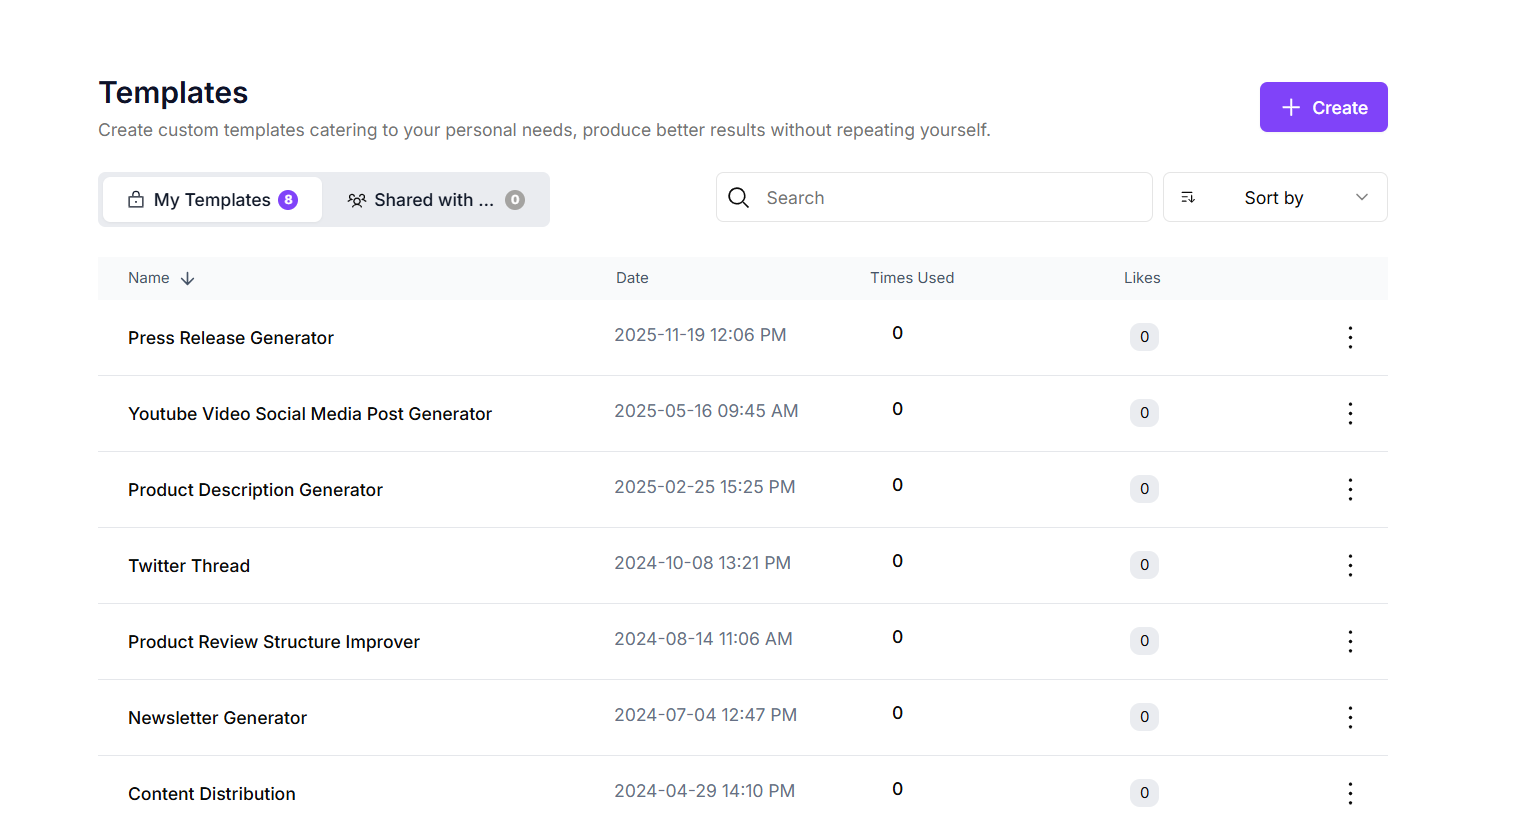Click the Create button

pyautogui.click(x=1323, y=107)
